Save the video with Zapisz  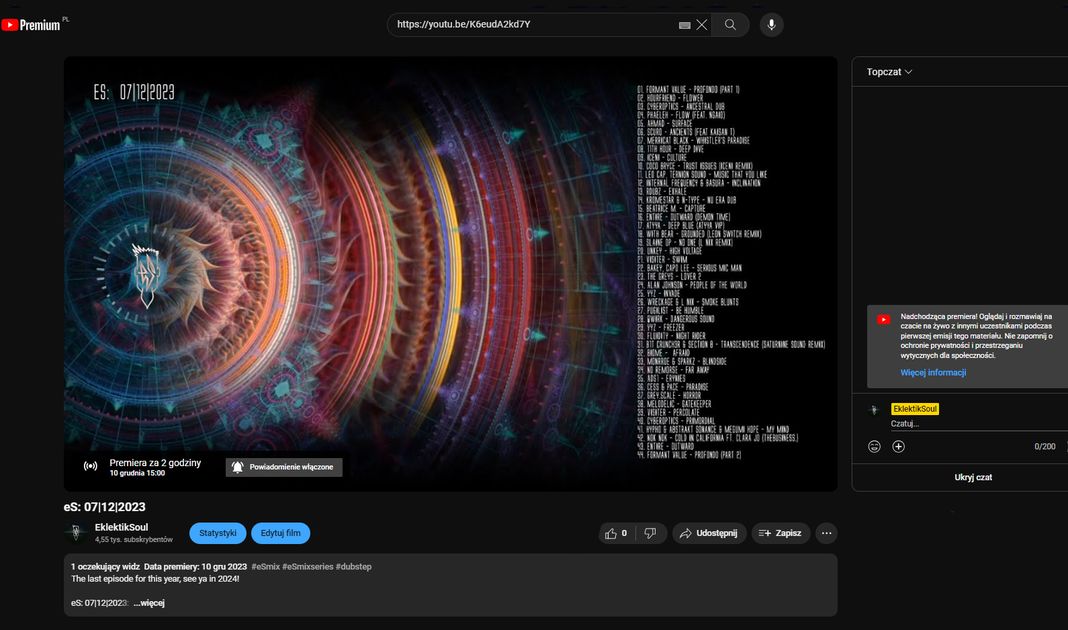(780, 533)
